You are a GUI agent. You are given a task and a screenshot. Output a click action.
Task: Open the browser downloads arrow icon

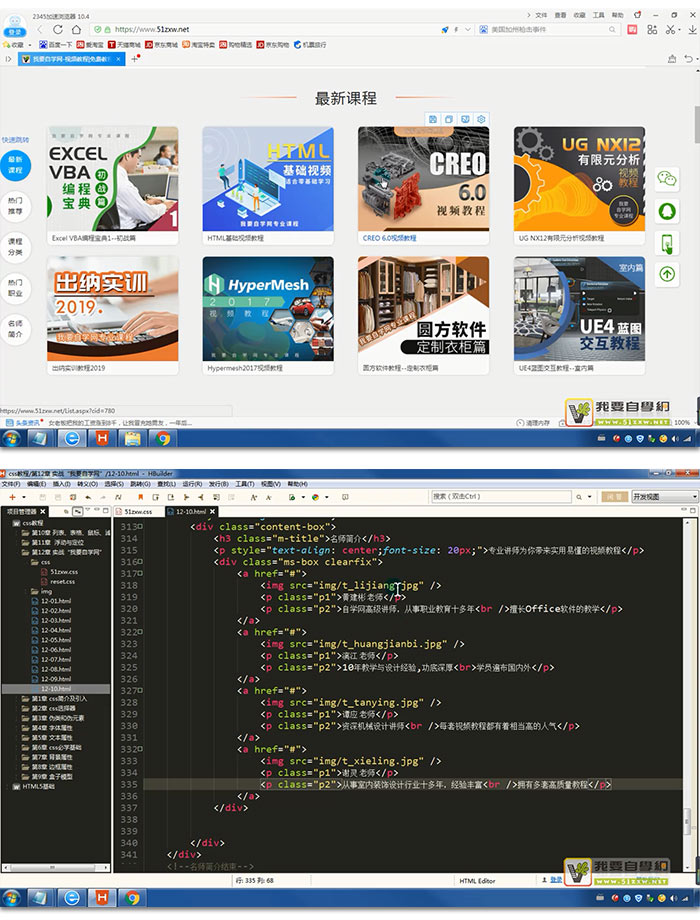(692, 29)
